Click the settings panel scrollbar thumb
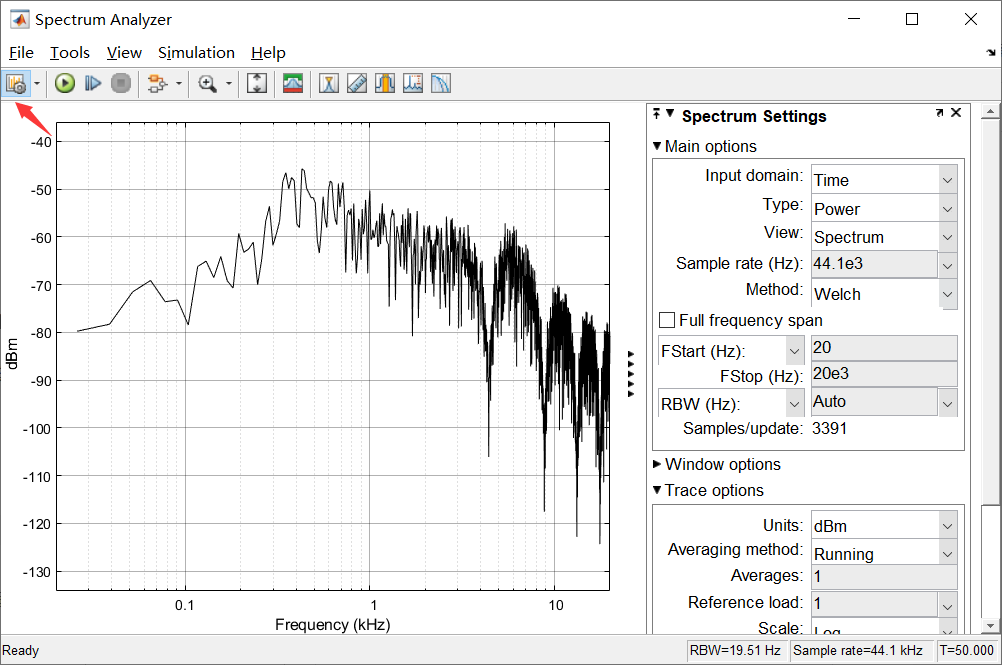 click(x=990, y=311)
